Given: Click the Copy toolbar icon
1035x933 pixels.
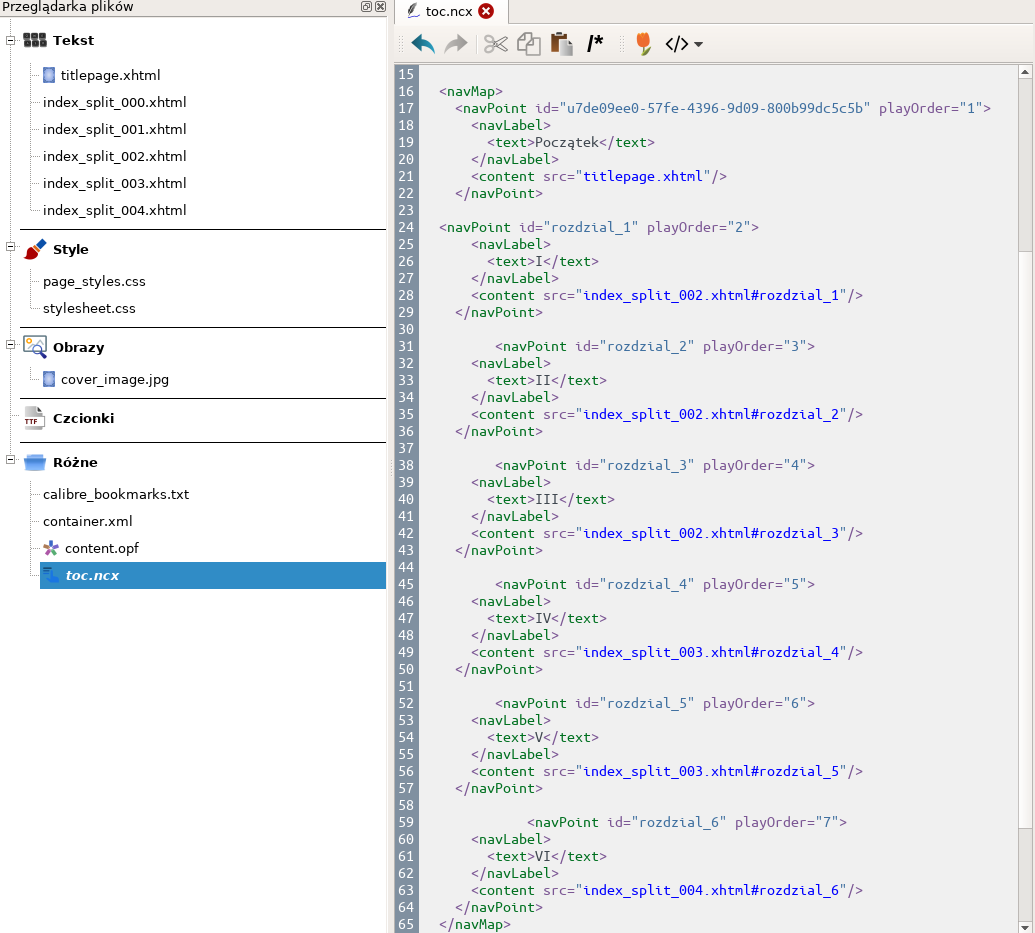Looking at the screenshot, I should click(x=529, y=44).
